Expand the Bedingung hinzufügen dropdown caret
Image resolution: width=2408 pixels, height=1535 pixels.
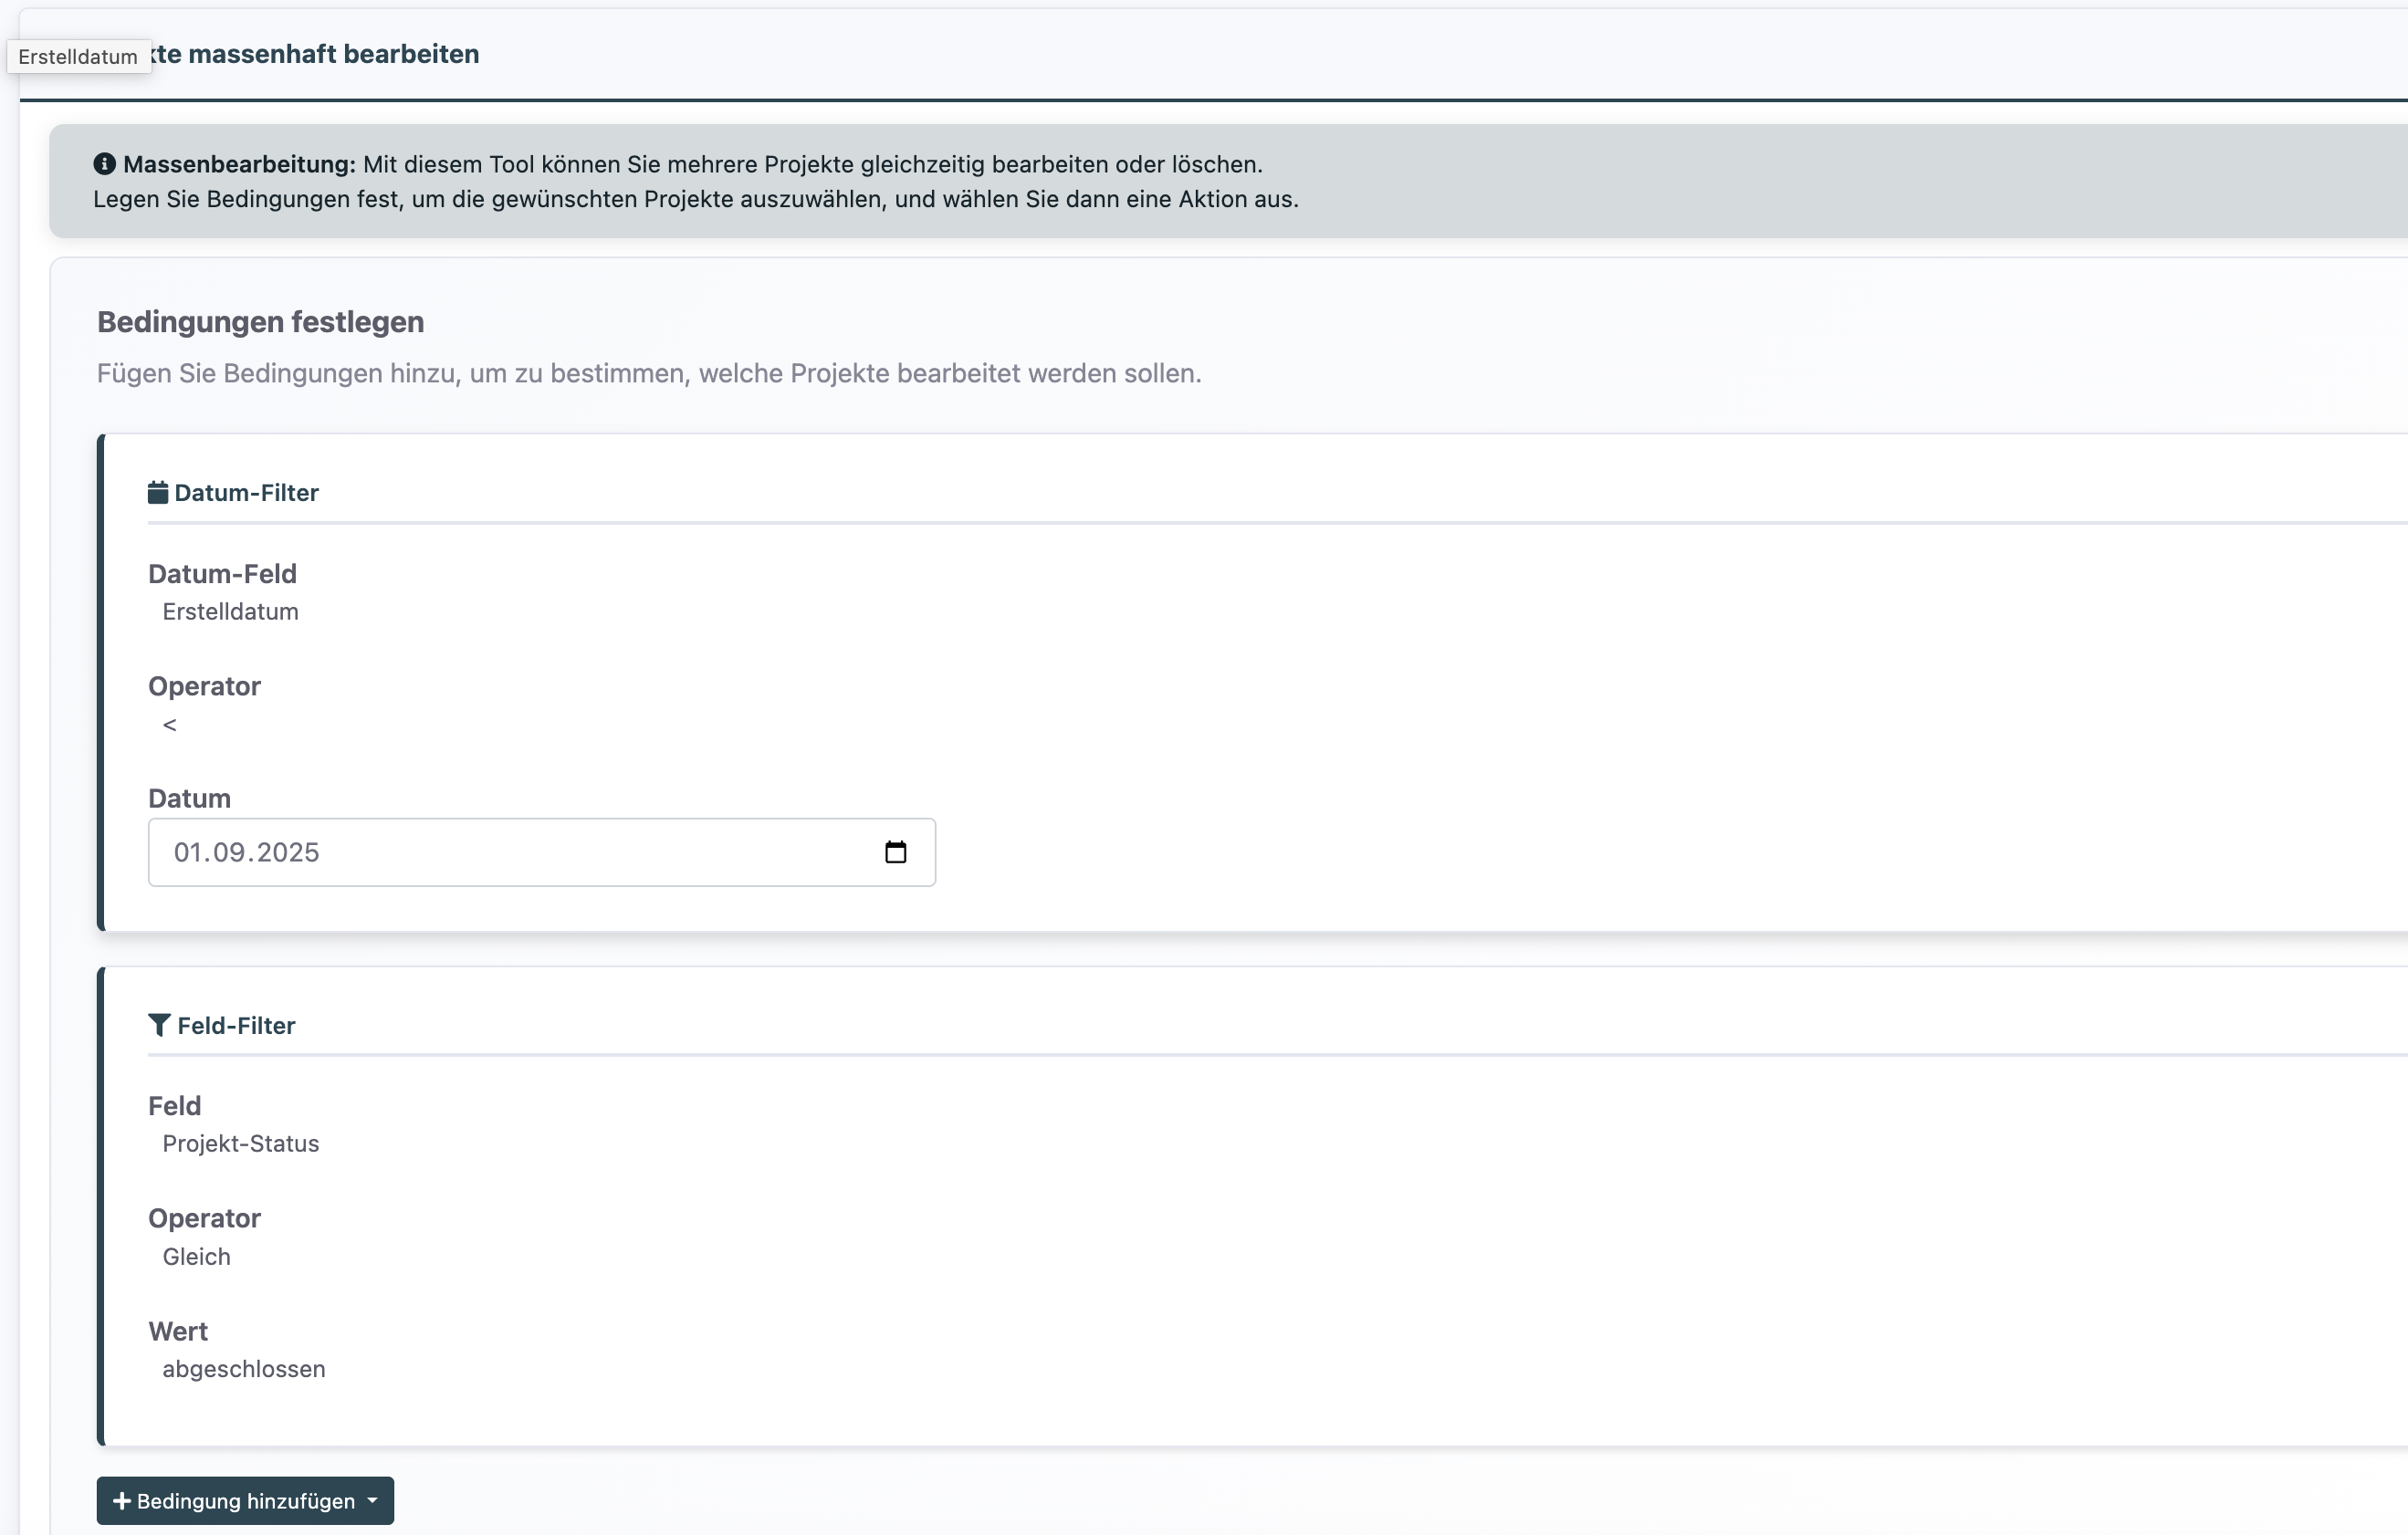(373, 1500)
